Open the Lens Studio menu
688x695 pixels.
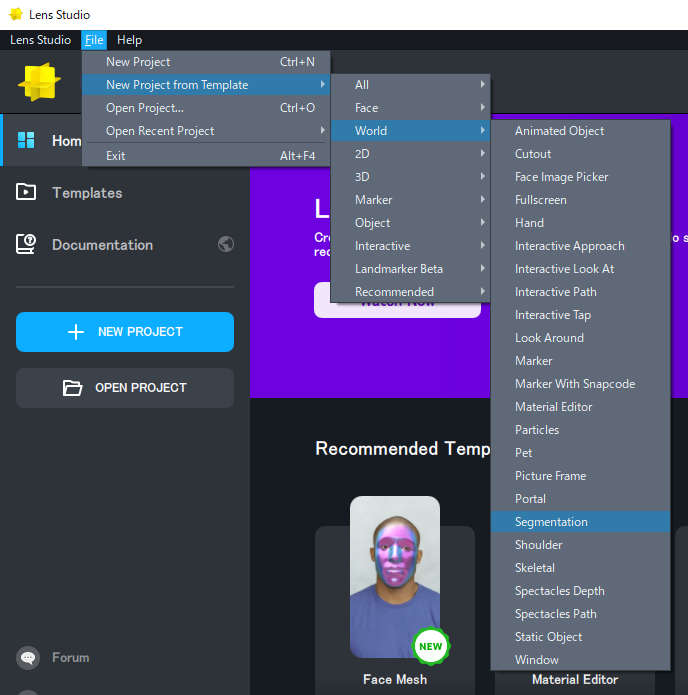(40, 40)
